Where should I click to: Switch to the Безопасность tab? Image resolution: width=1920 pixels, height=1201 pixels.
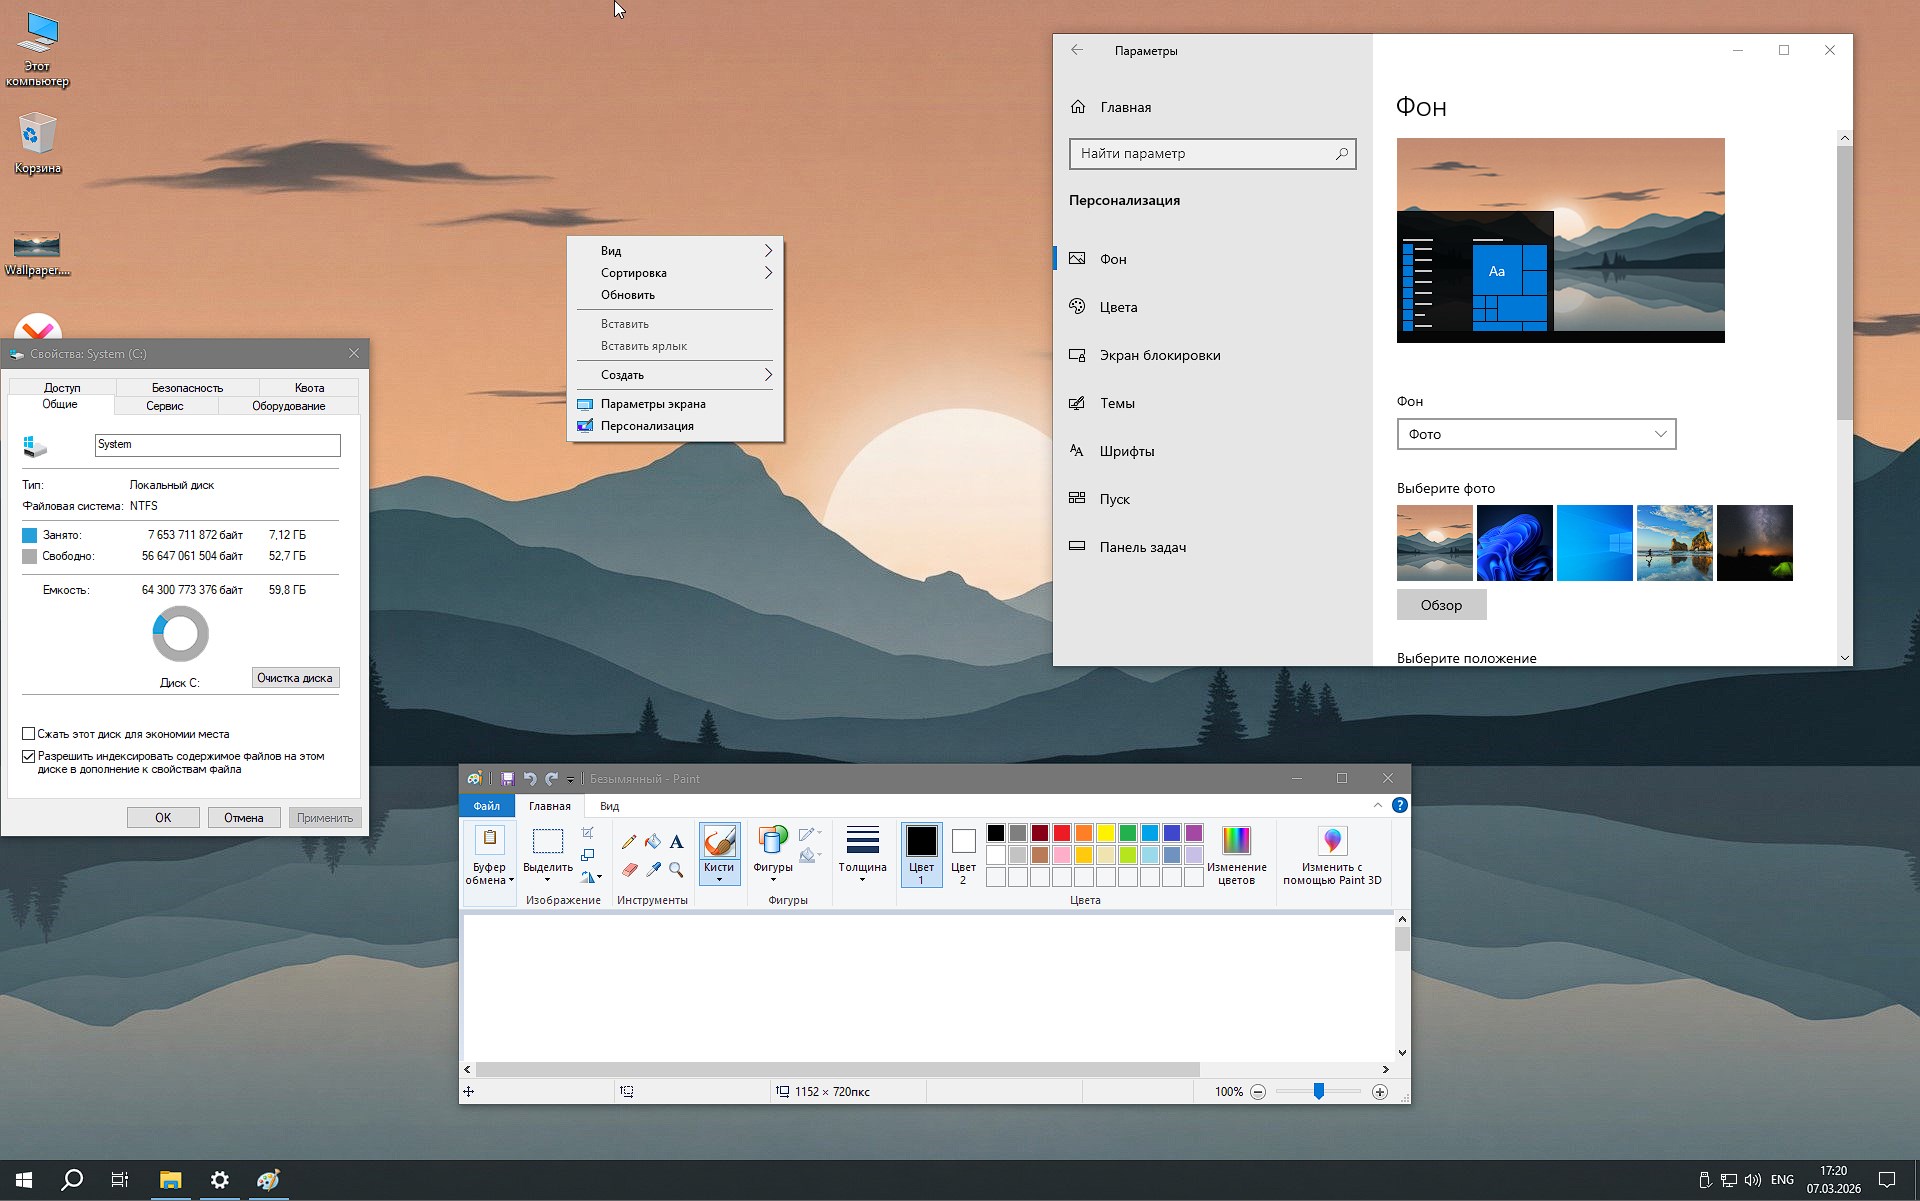[187, 388]
